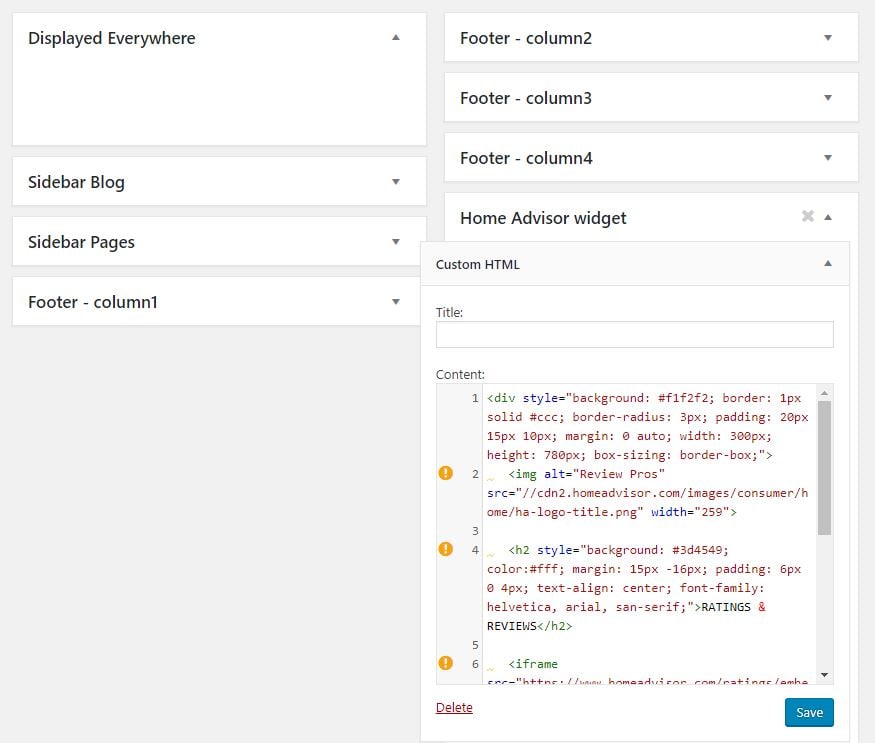Delete the Custom HTML widget
The image size is (875, 743).
pos(454,707)
